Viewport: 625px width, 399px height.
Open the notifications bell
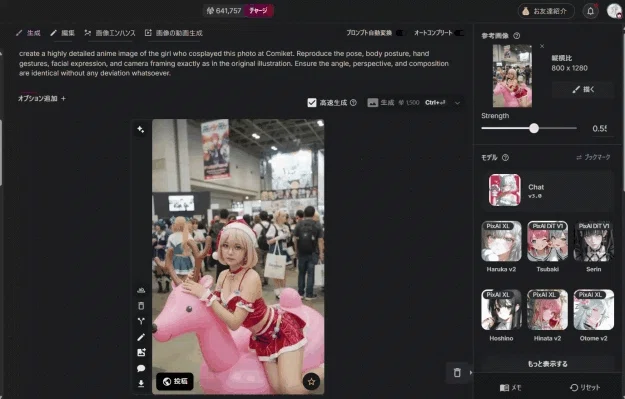(x=590, y=11)
